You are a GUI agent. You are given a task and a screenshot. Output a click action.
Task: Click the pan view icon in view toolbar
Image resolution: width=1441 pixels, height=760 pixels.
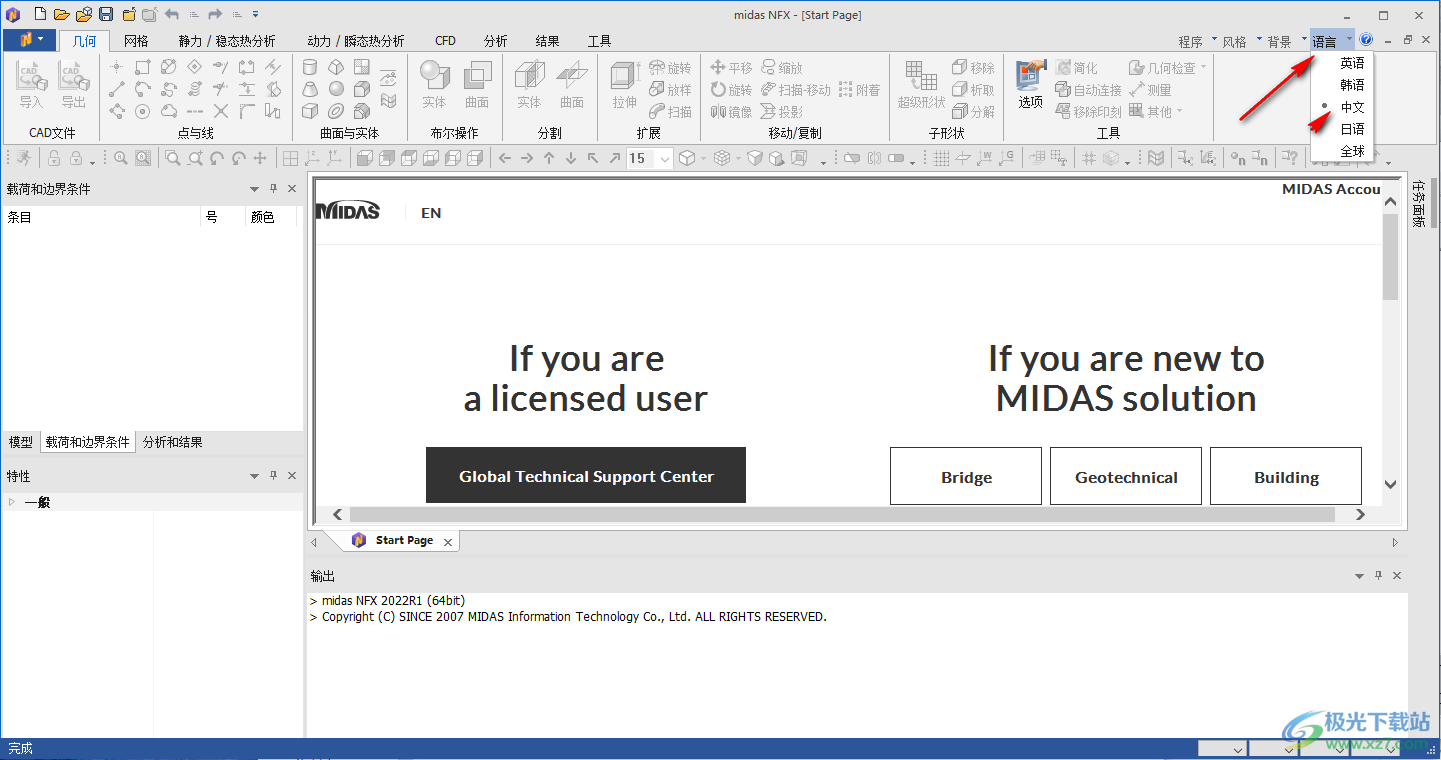260,158
